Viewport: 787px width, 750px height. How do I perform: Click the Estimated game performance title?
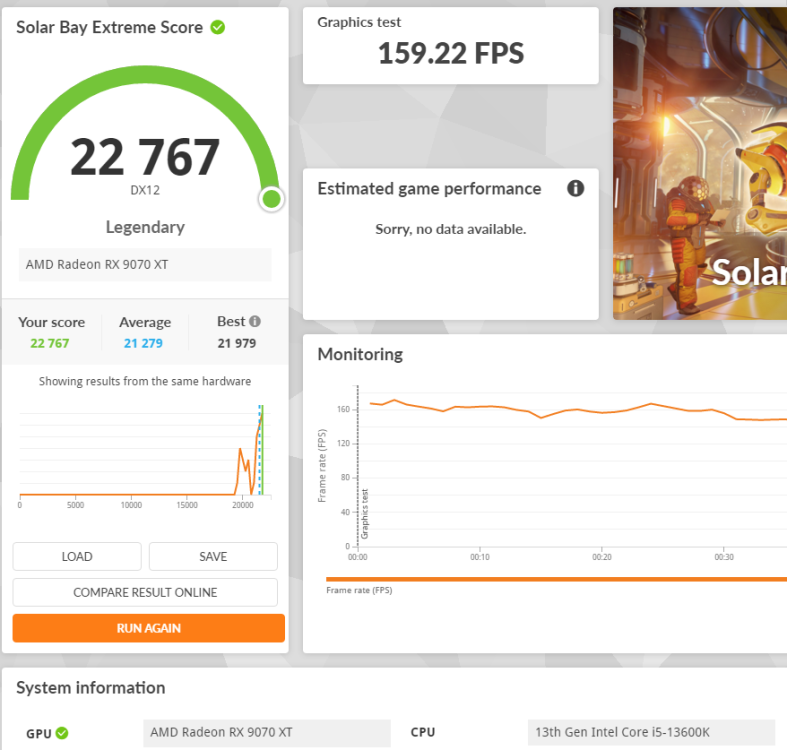[429, 189]
